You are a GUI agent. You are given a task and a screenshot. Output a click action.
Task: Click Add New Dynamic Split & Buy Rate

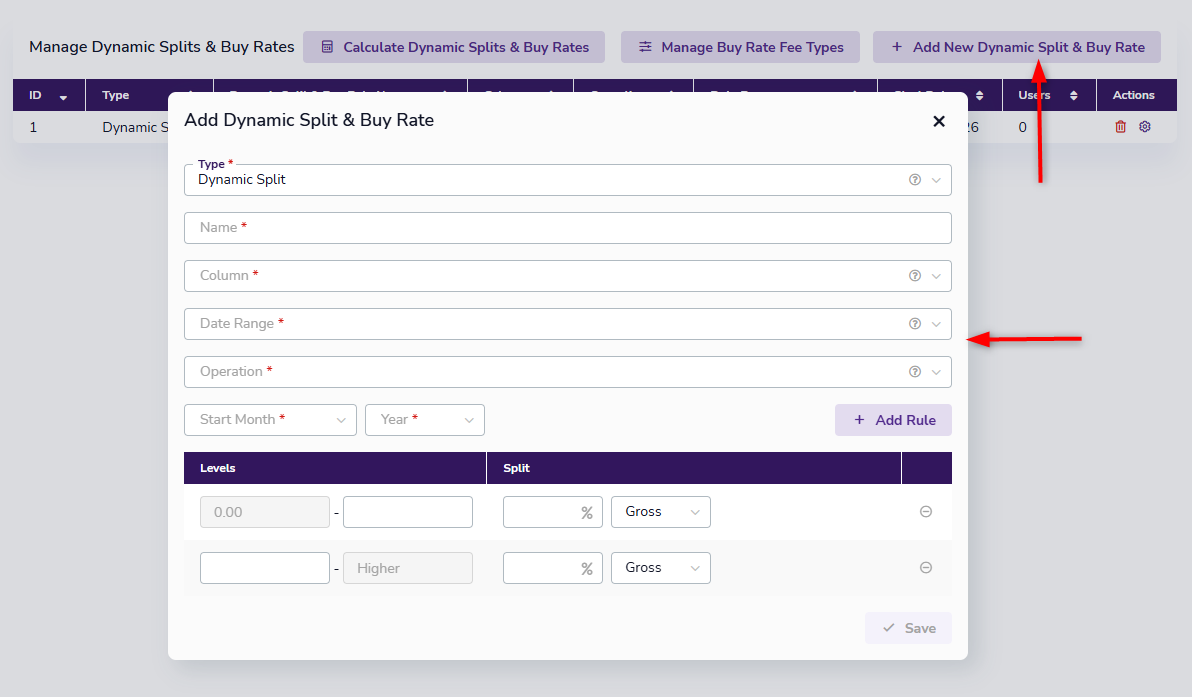1016,47
